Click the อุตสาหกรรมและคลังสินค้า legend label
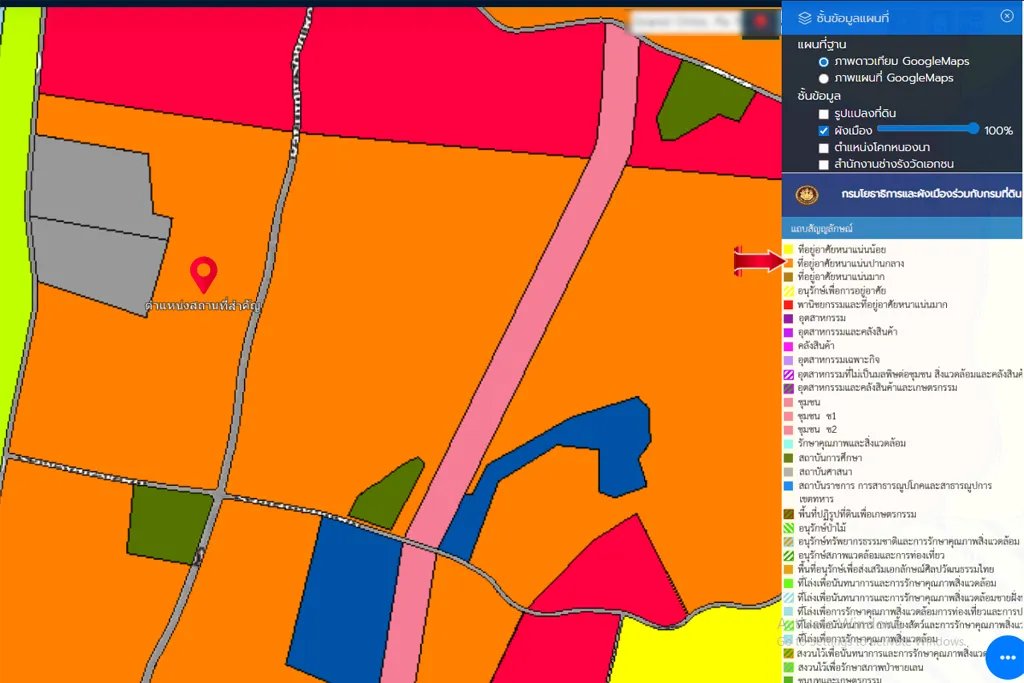 coord(848,332)
